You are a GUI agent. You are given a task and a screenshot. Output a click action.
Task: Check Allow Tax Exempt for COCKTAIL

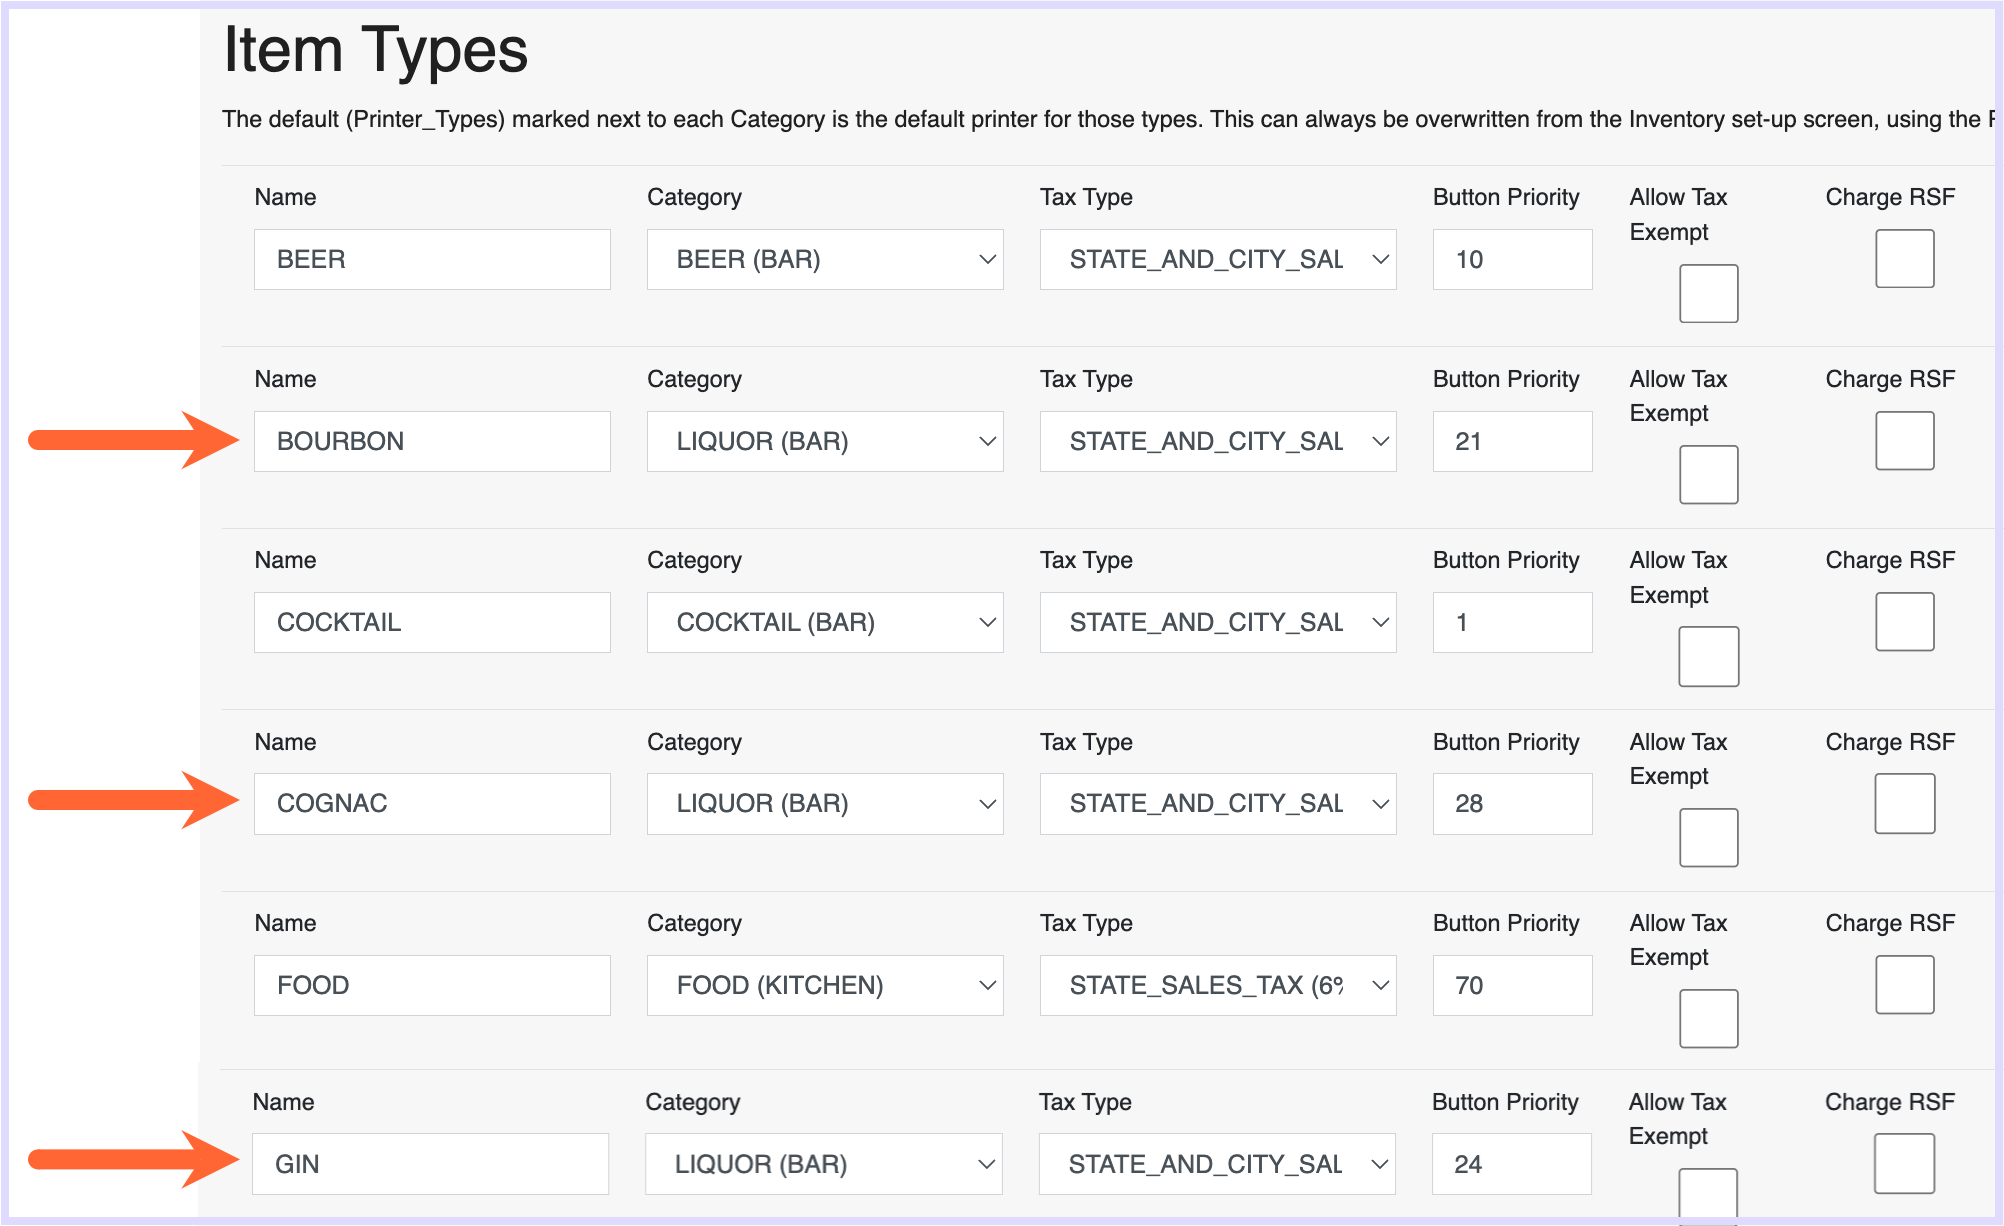[1708, 656]
